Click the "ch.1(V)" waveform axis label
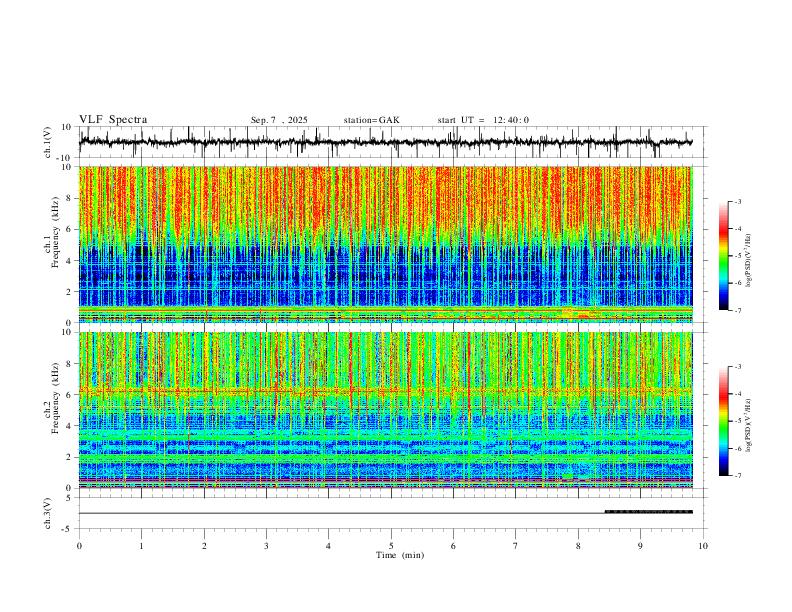 48,142
